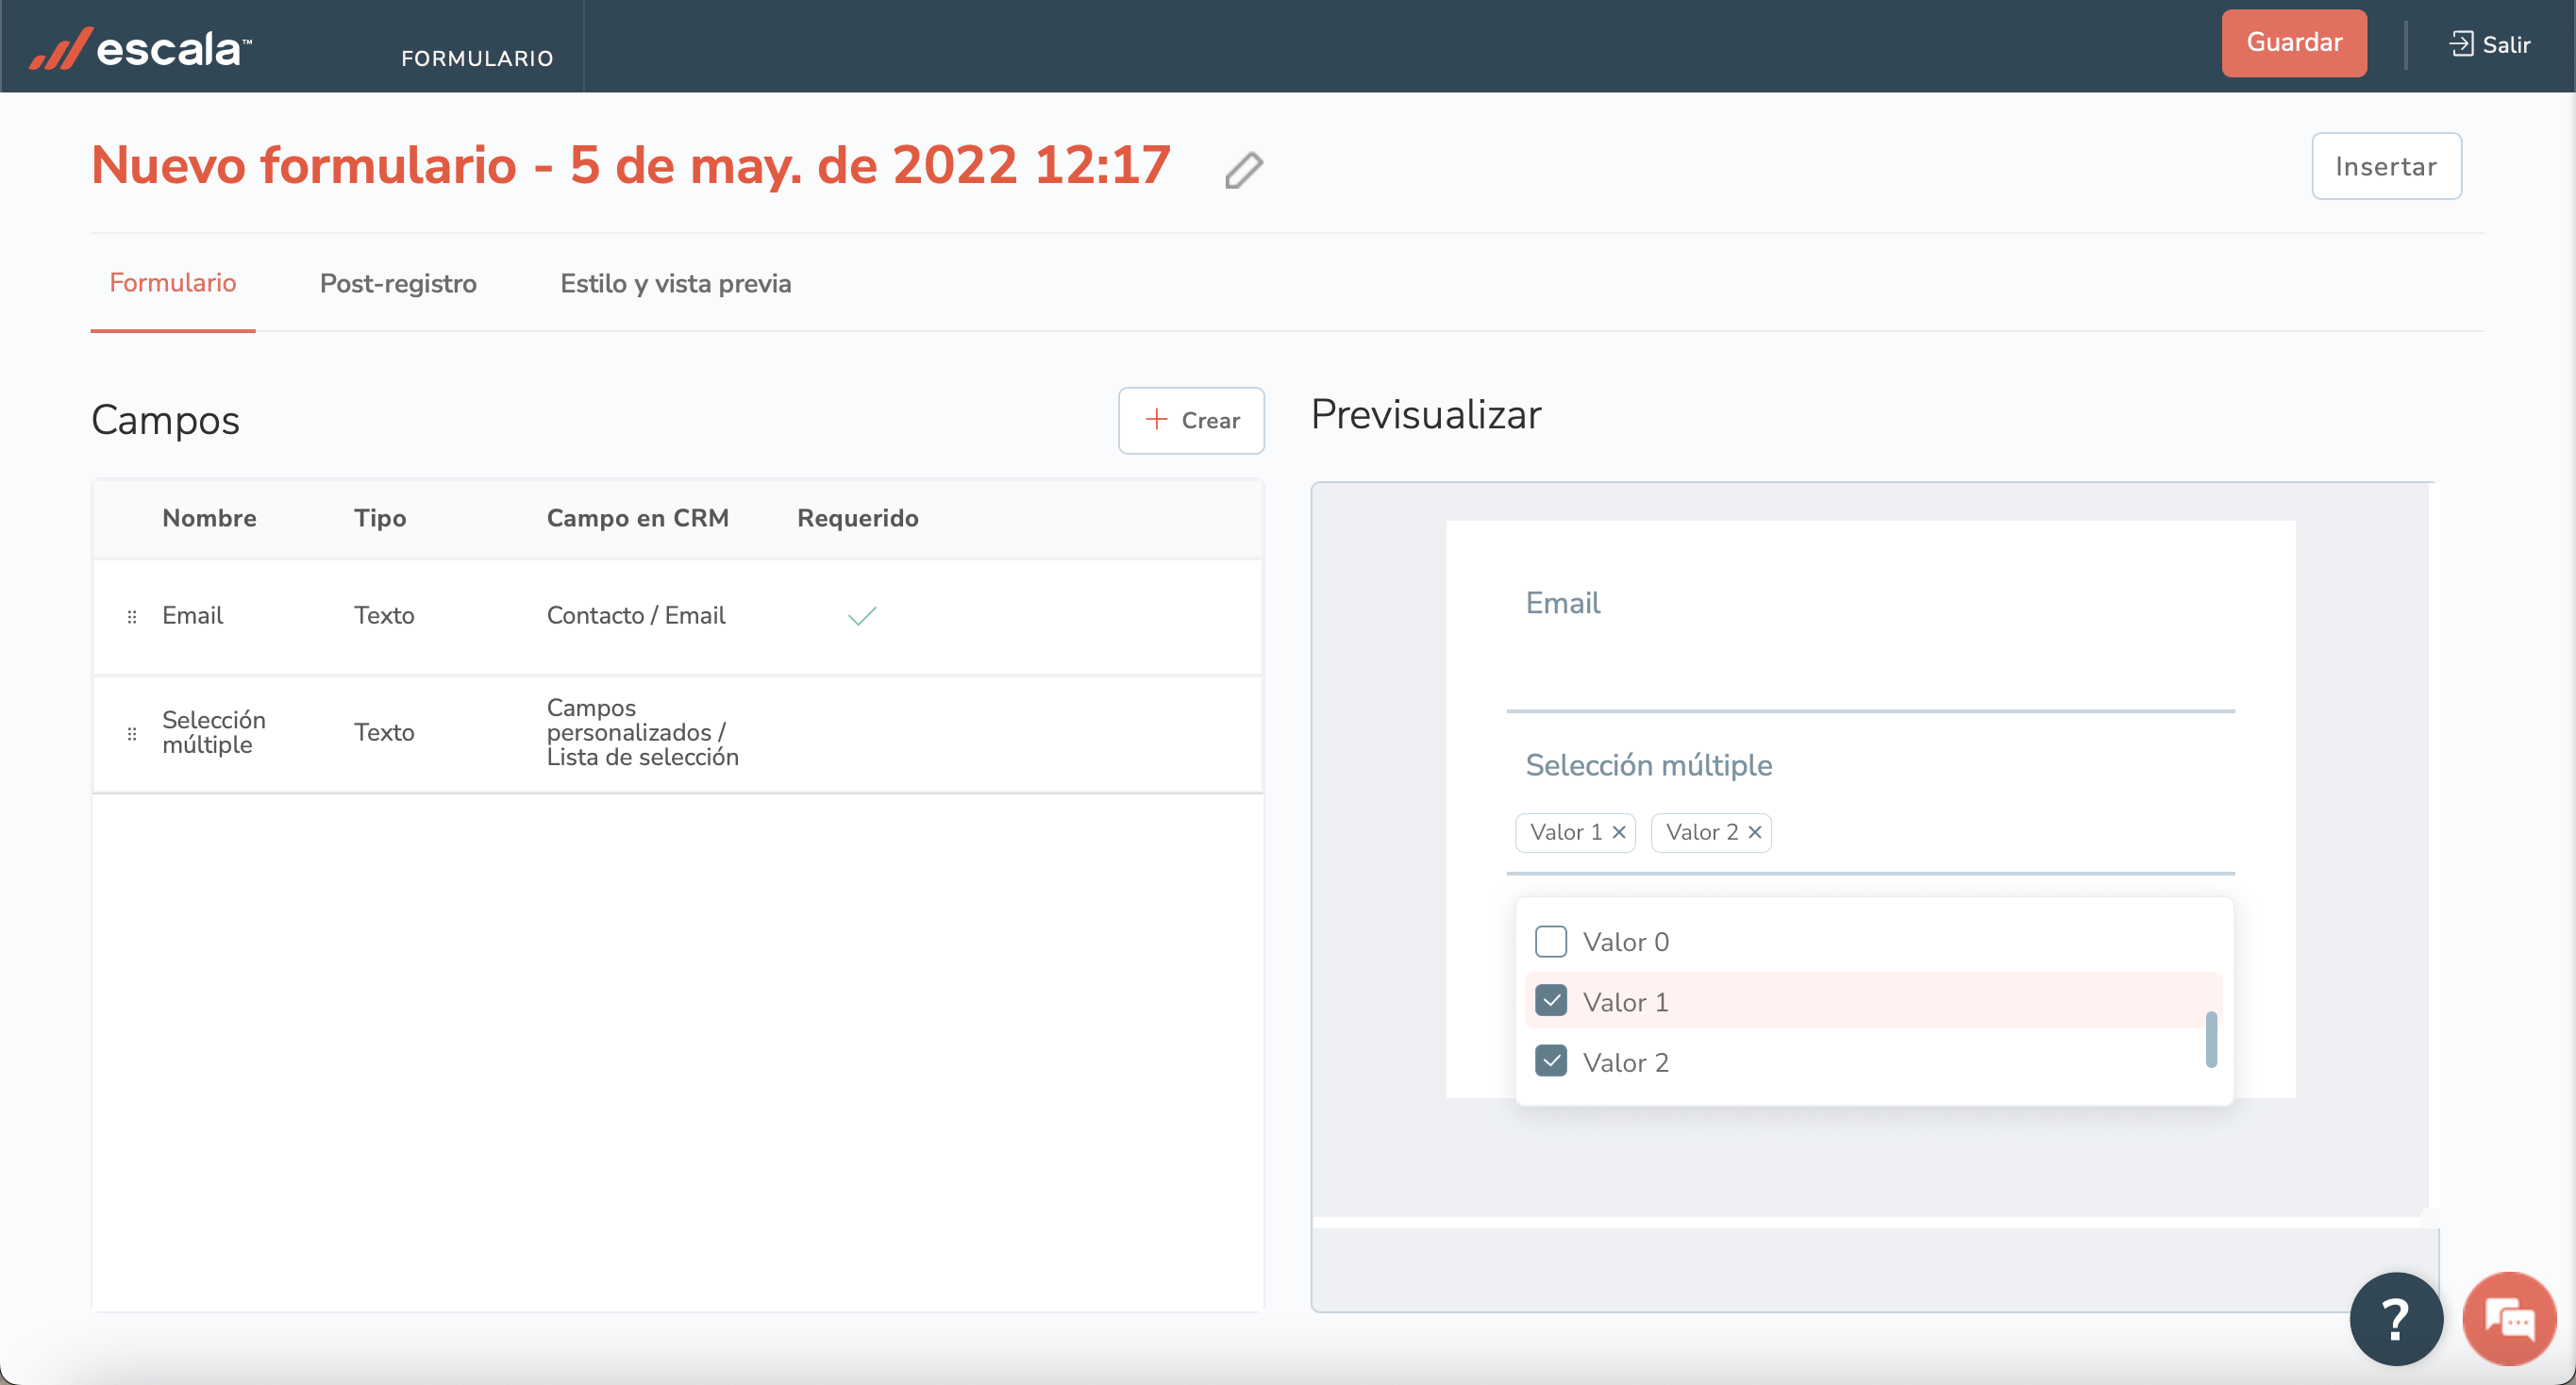Click the Tipo column header
Viewport: 2576px width, 1385px height.
click(380, 518)
